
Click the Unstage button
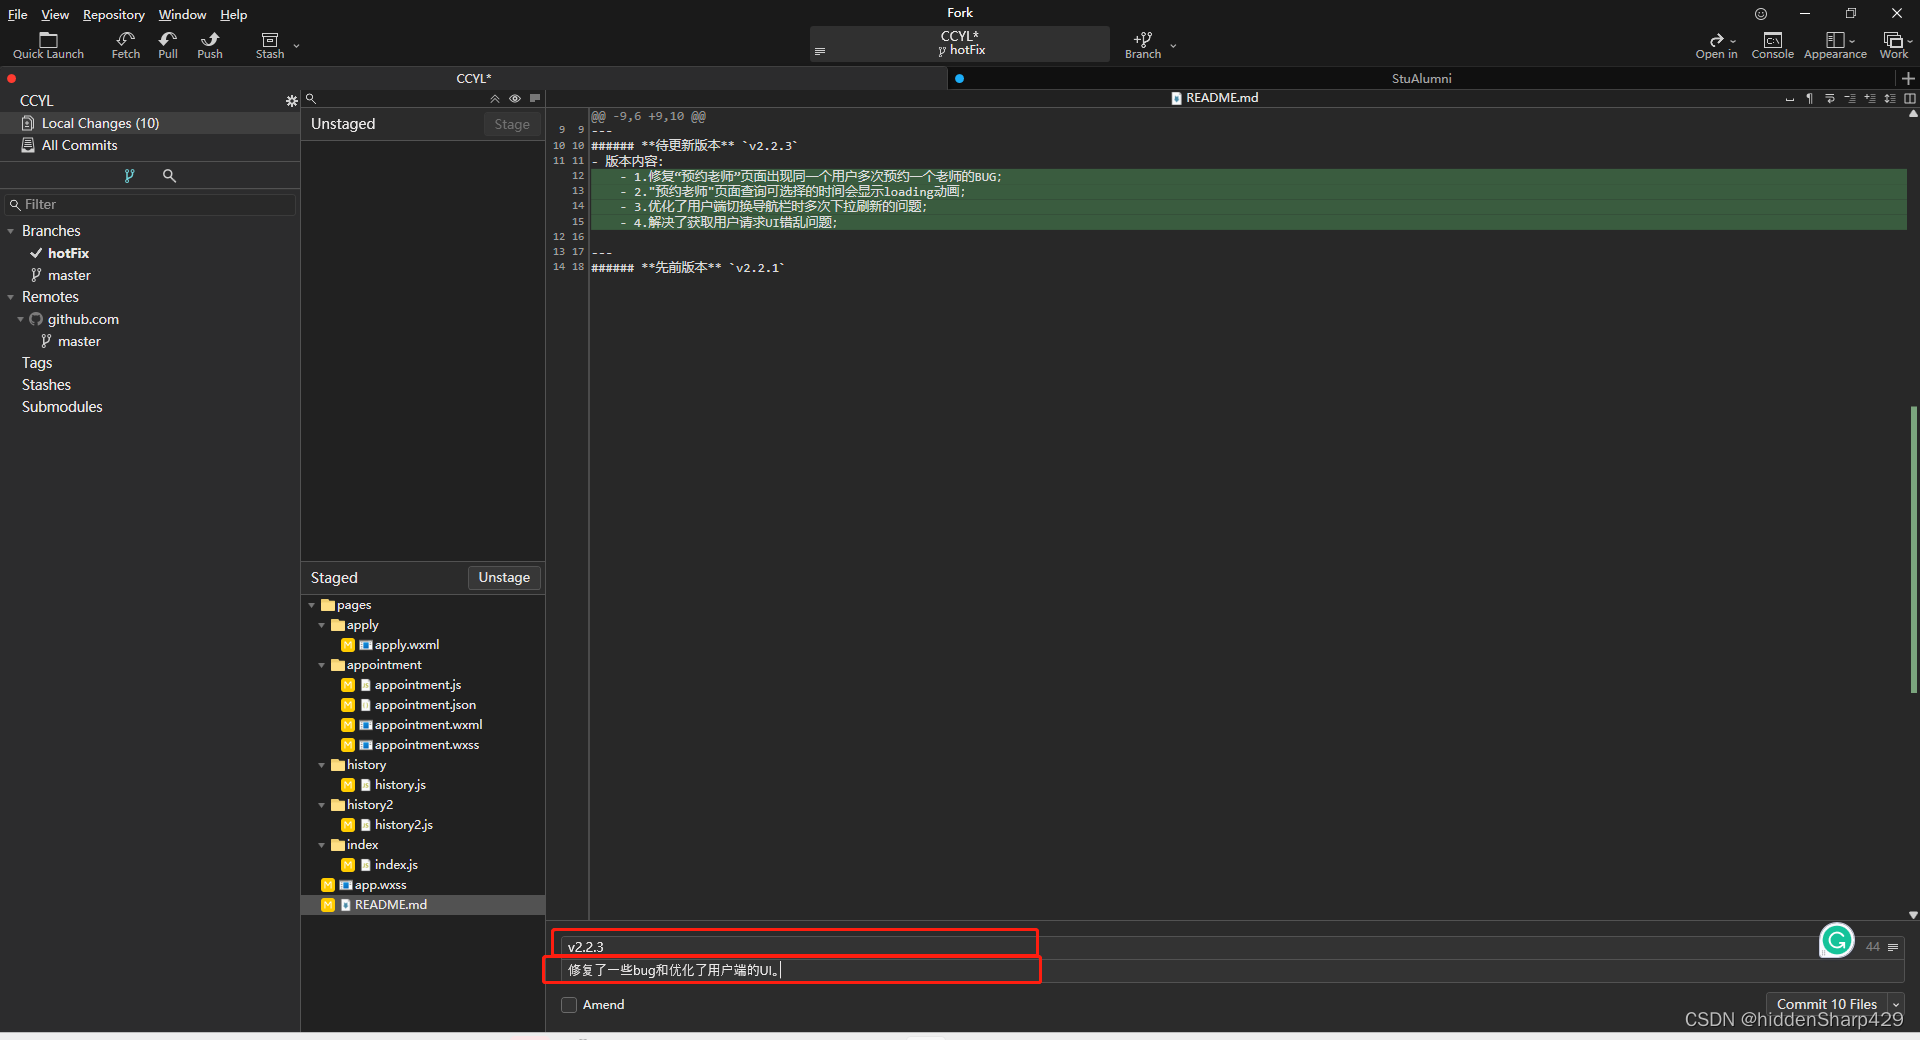click(x=504, y=577)
